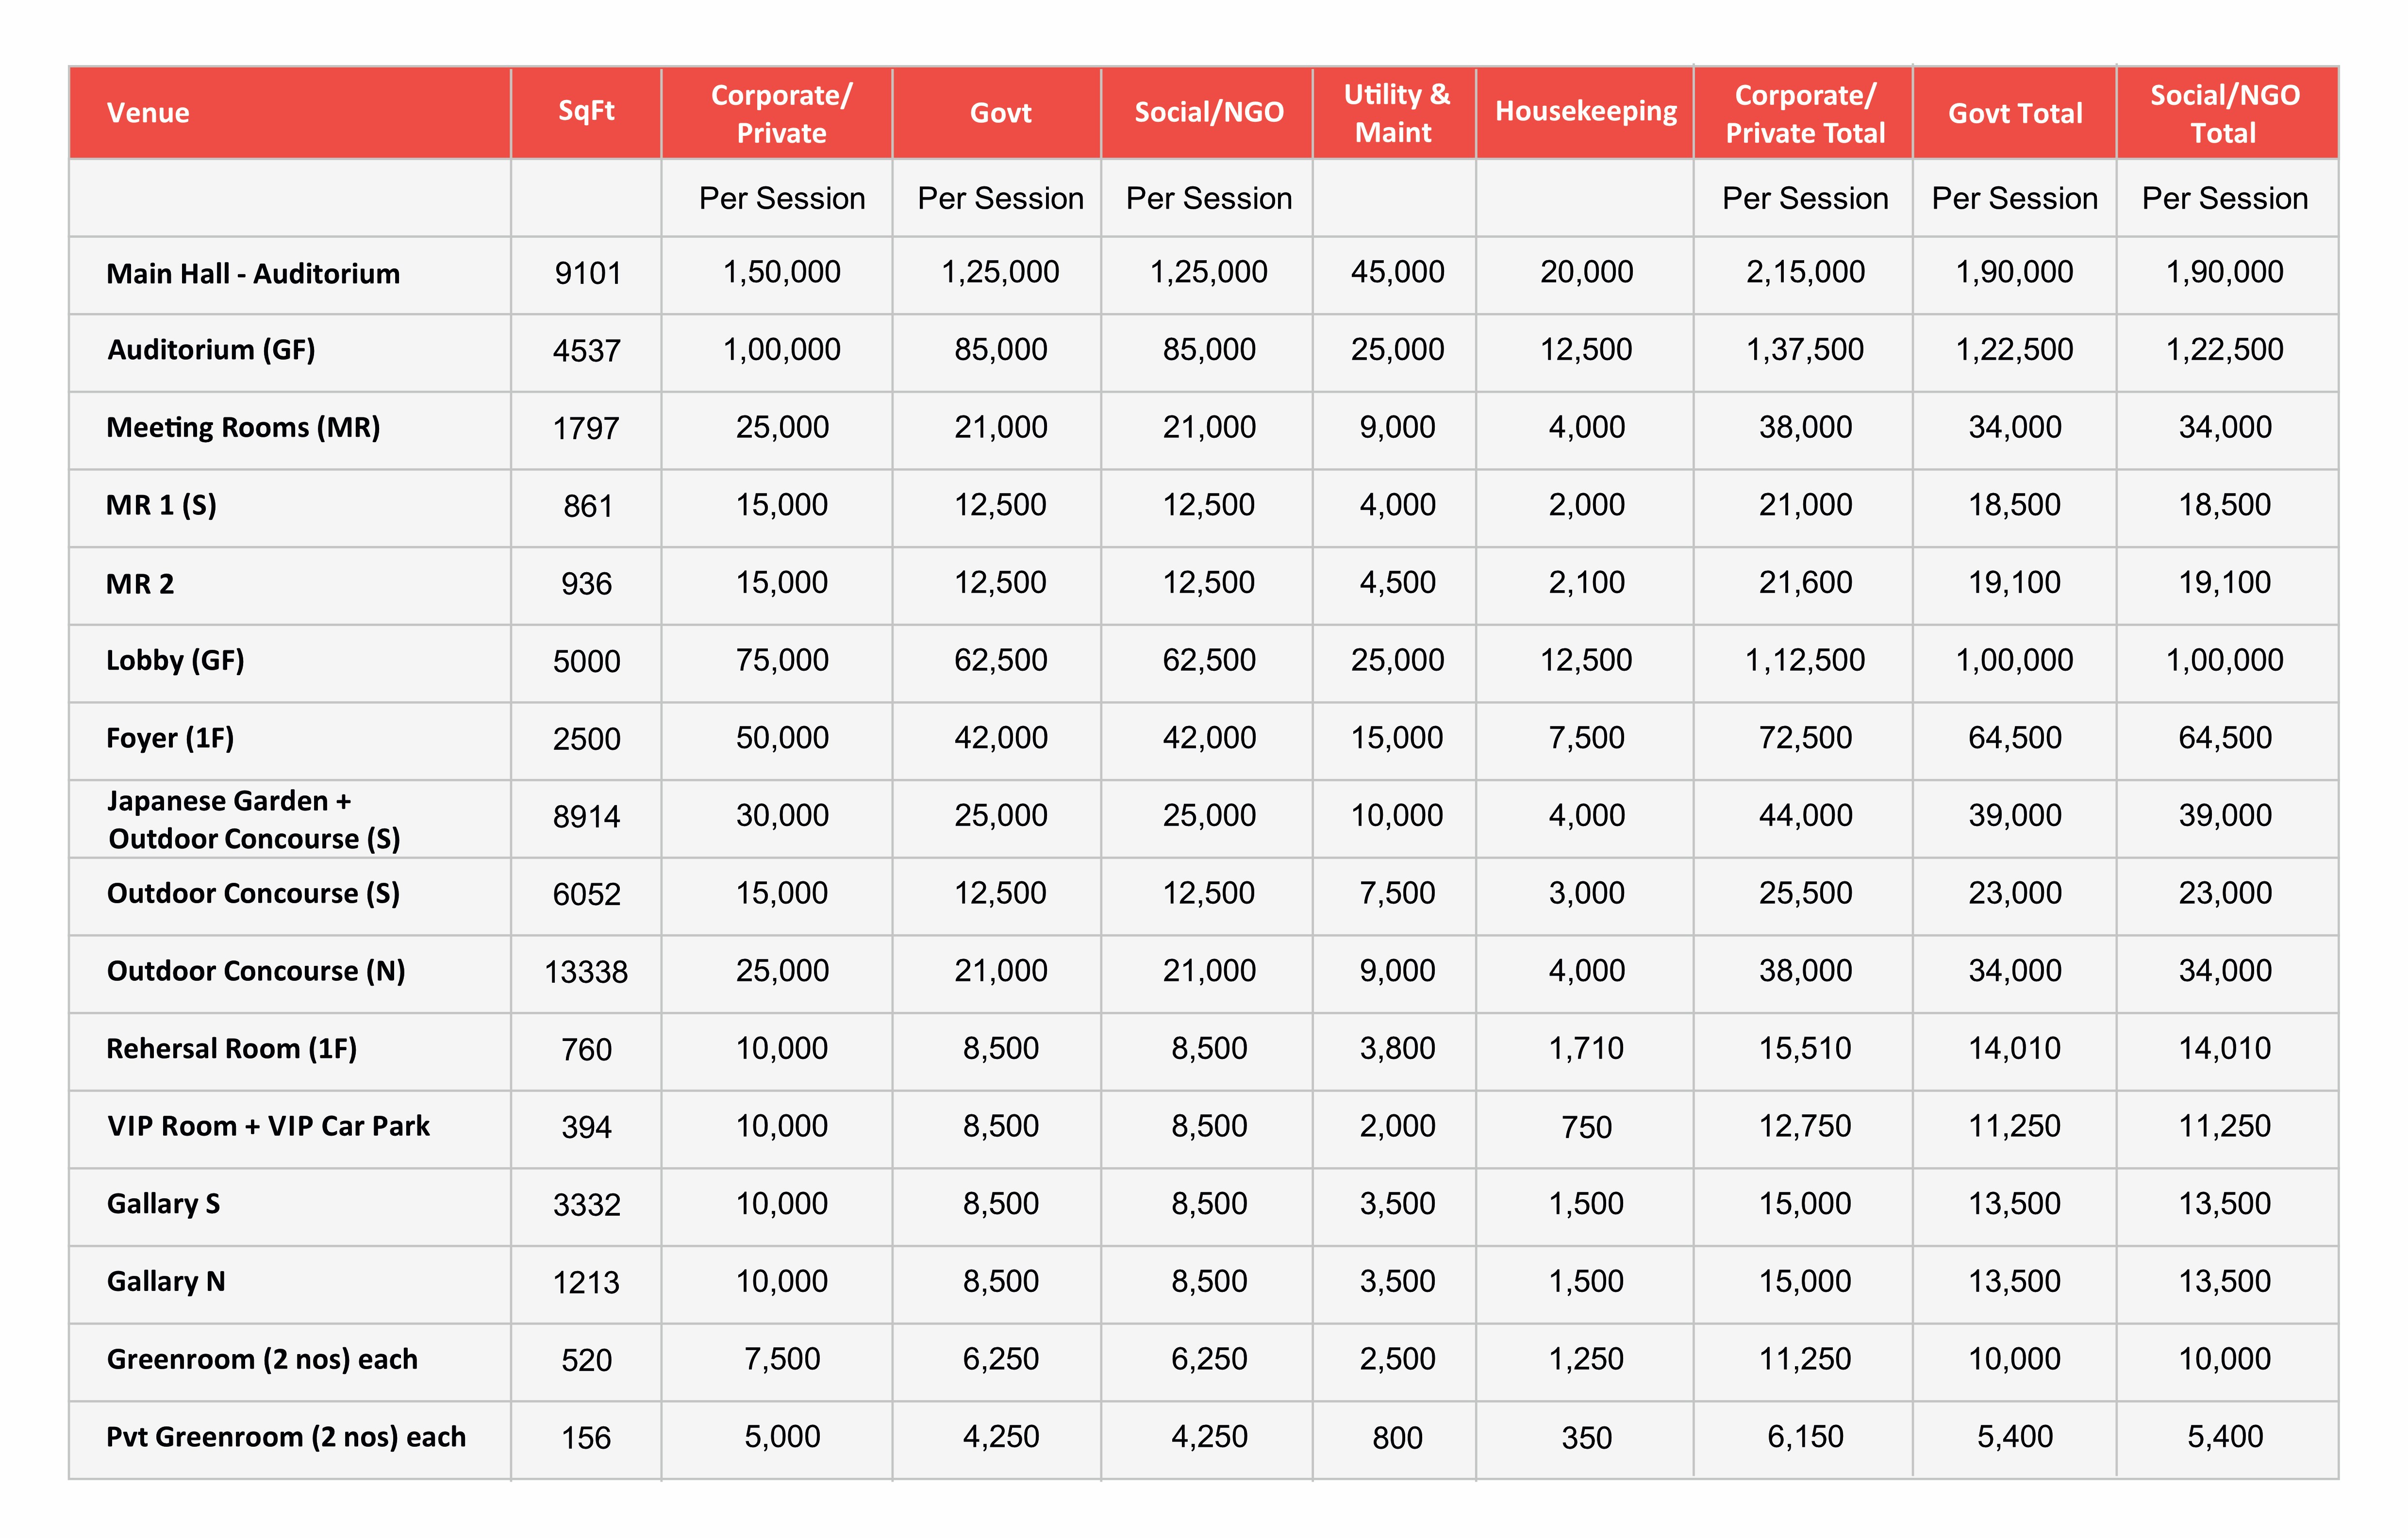The image size is (2408, 1538).
Task: Select the Housekeeping column header
Action: tap(1585, 111)
